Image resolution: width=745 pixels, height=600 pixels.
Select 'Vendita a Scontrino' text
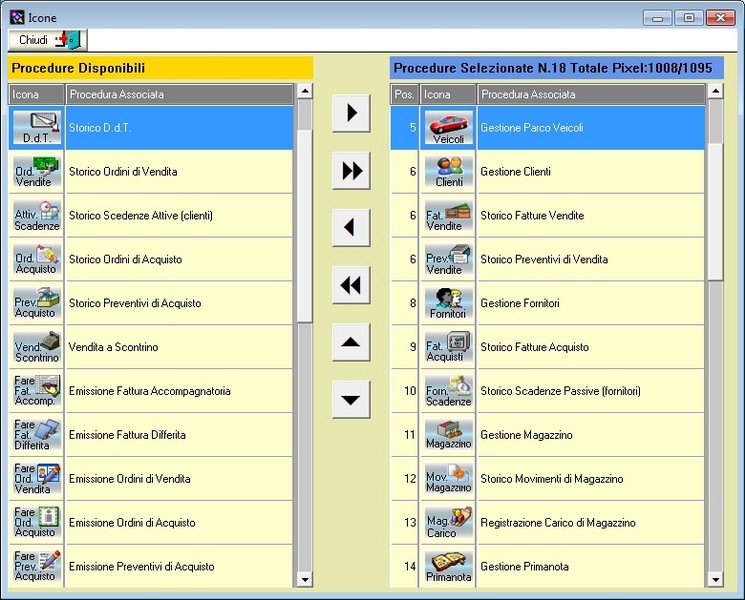[x=113, y=347]
